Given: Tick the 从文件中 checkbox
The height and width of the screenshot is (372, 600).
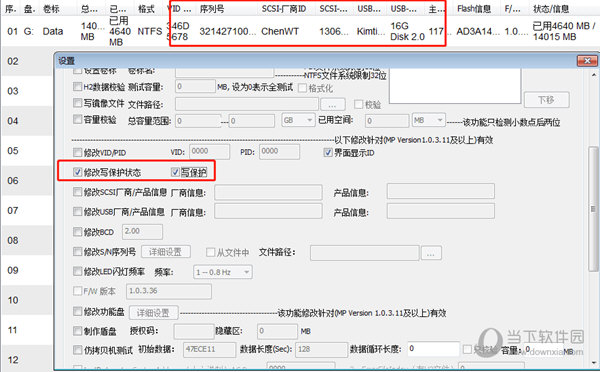Looking at the screenshot, I should (210, 252).
